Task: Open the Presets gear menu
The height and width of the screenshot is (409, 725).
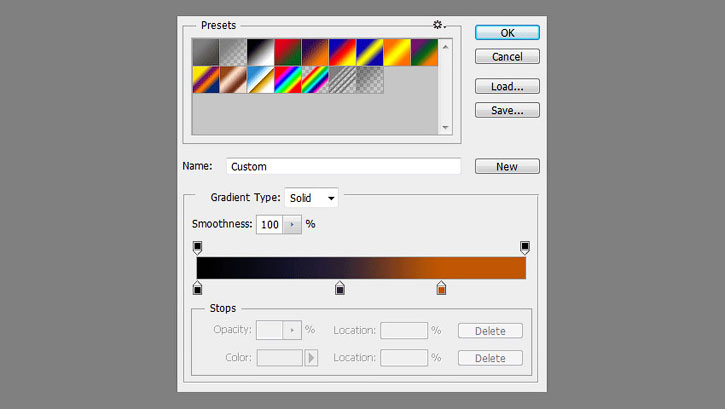Action: (439, 25)
